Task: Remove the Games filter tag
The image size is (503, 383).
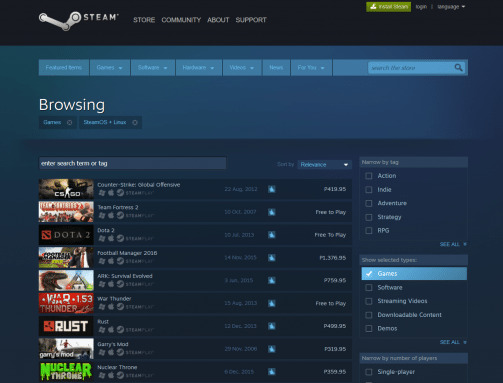Action: tap(69, 123)
